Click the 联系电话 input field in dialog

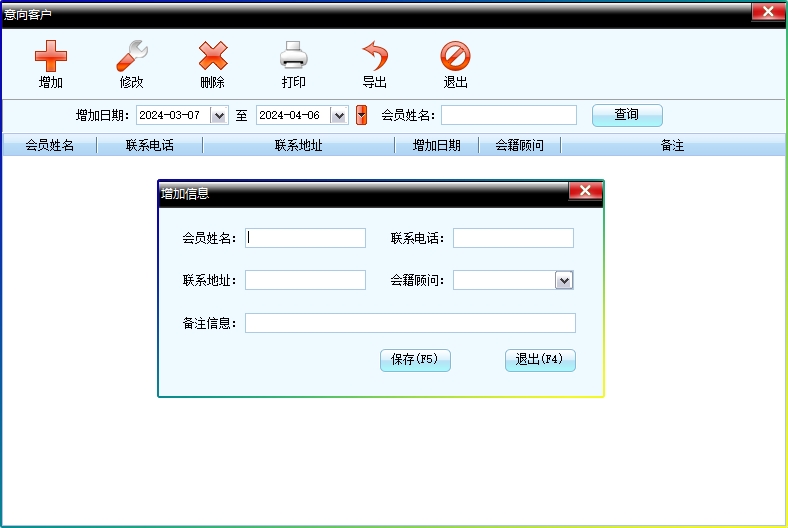pyautogui.click(x=513, y=238)
